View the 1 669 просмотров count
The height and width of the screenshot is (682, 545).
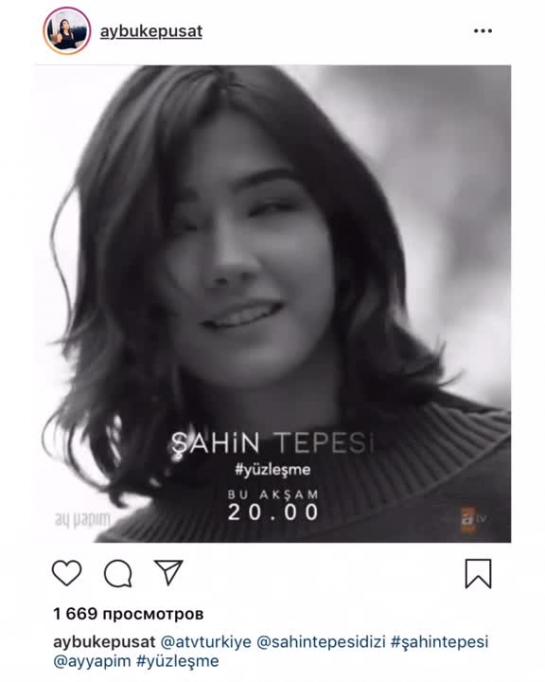(128, 614)
